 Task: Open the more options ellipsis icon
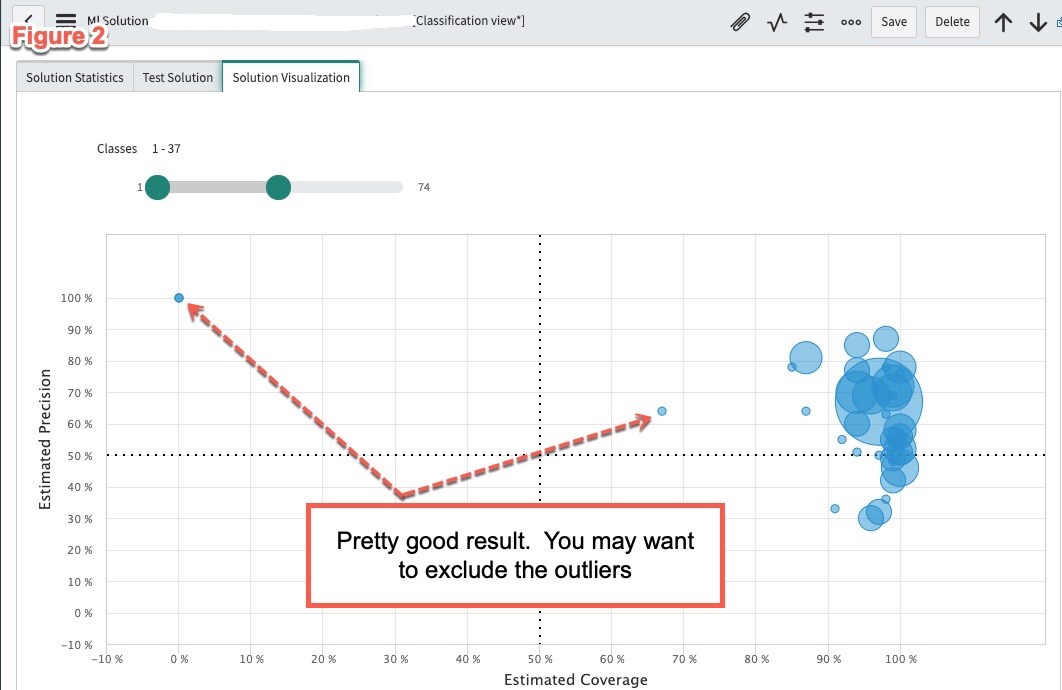[x=850, y=21]
